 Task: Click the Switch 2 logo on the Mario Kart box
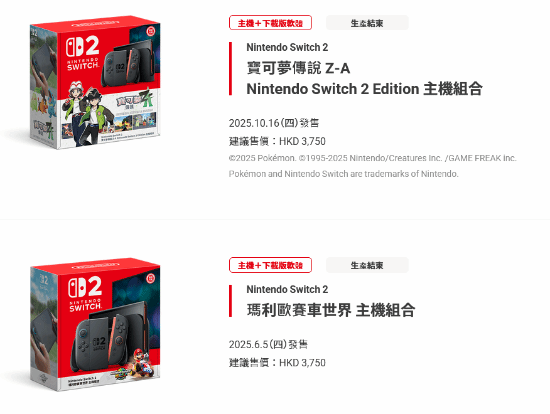pos(85,294)
